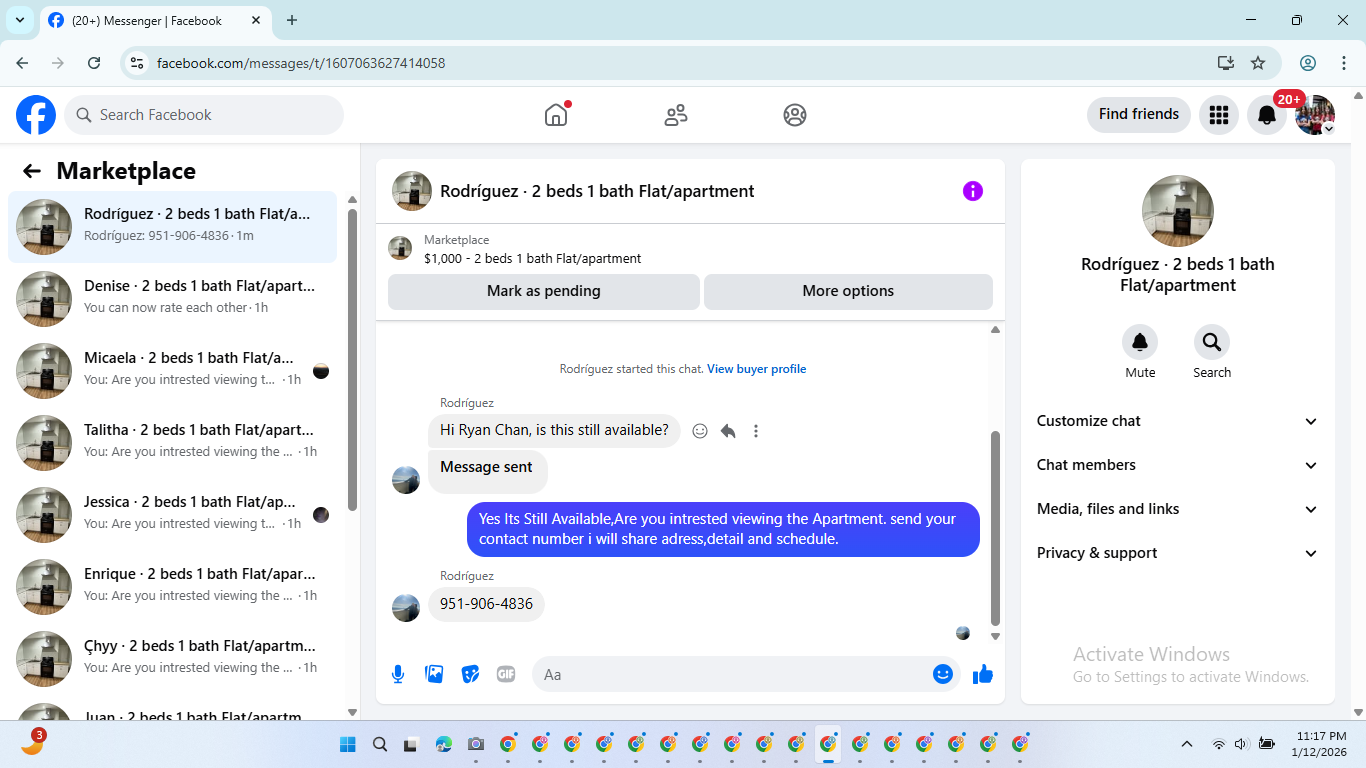The width and height of the screenshot is (1366, 768).
Task: Open the purple conversation information icon
Action: click(x=973, y=191)
